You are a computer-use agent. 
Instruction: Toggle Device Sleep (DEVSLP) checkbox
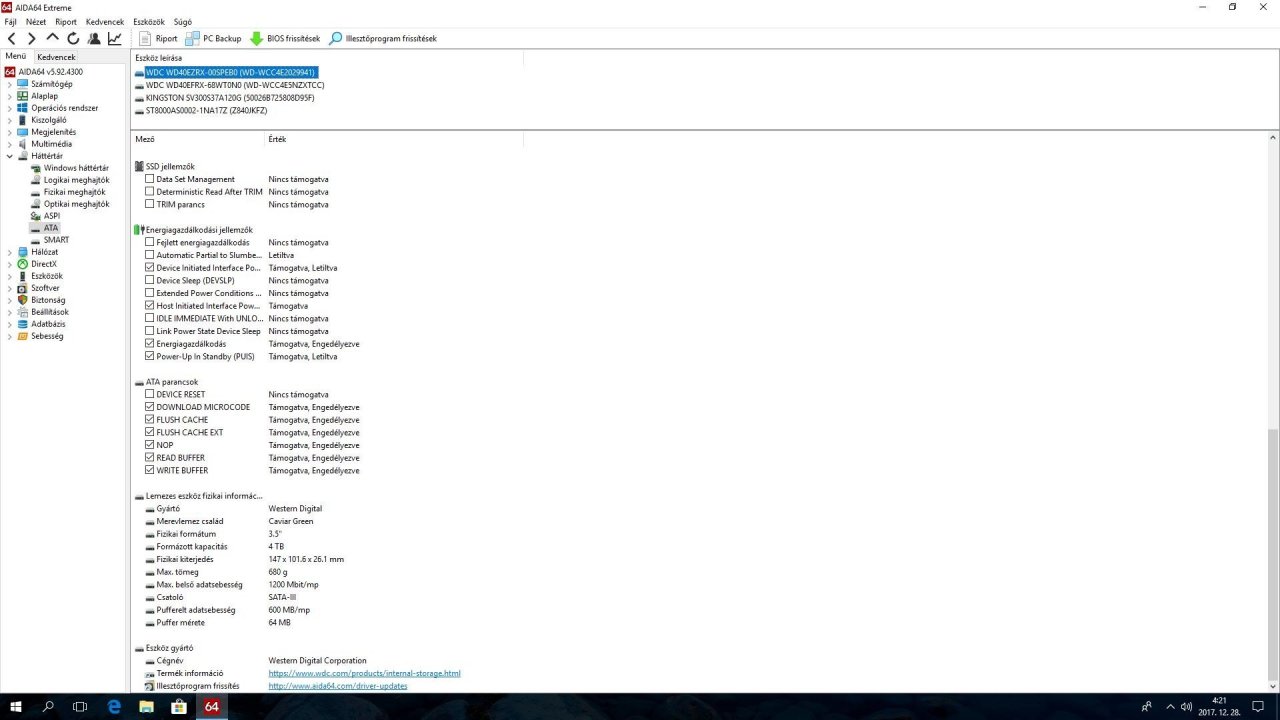coord(150,280)
